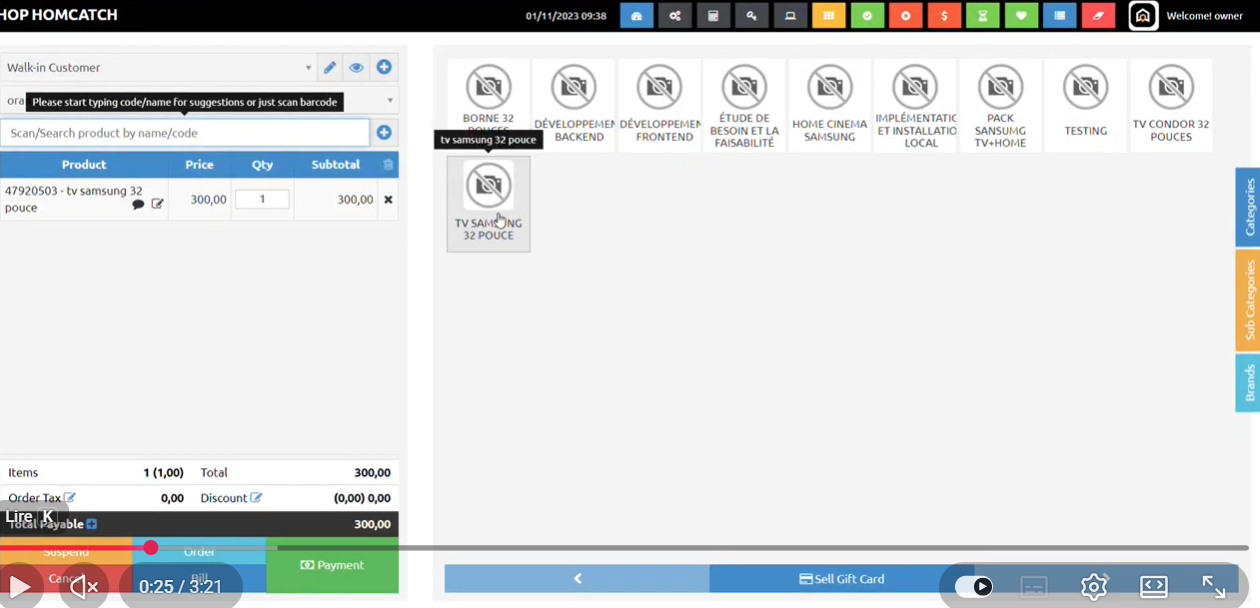The image size is (1260, 608).
Task: Add comment to tv samsung 32 pouce row
Action: pyautogui.click(x=138, y=204)
